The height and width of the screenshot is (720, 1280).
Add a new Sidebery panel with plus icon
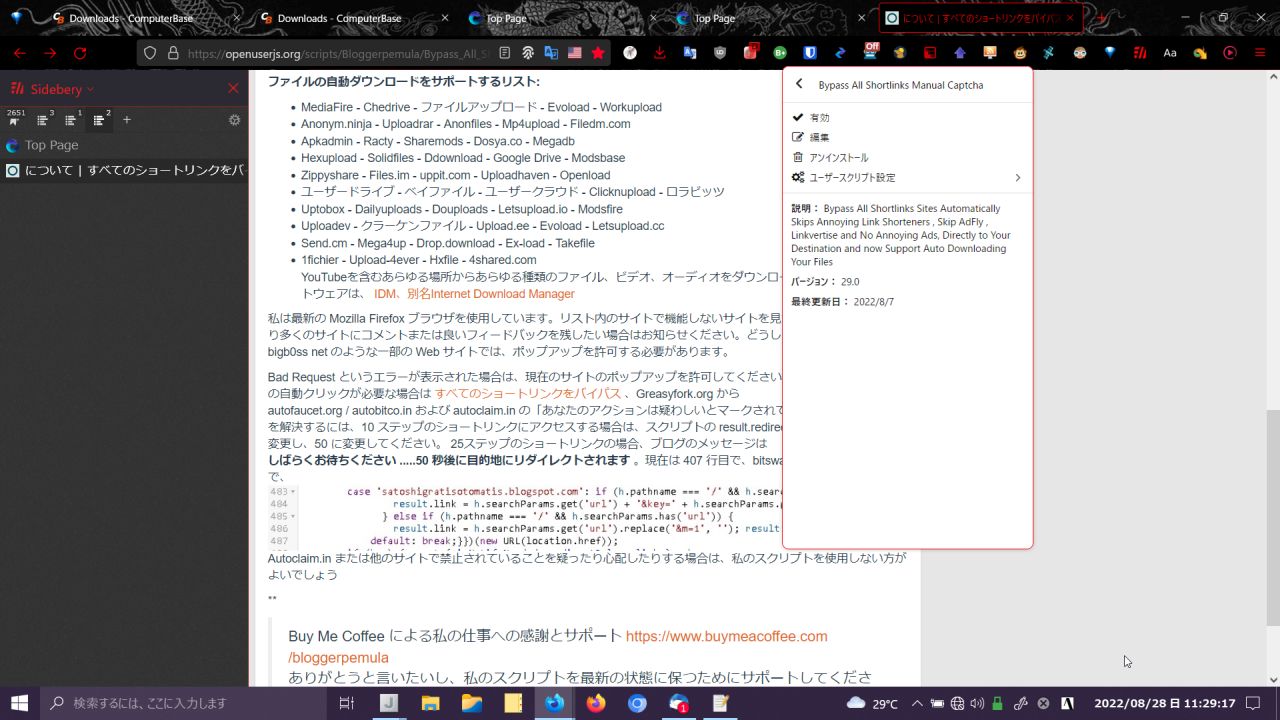pyautogui.click(x=127, y=120)
